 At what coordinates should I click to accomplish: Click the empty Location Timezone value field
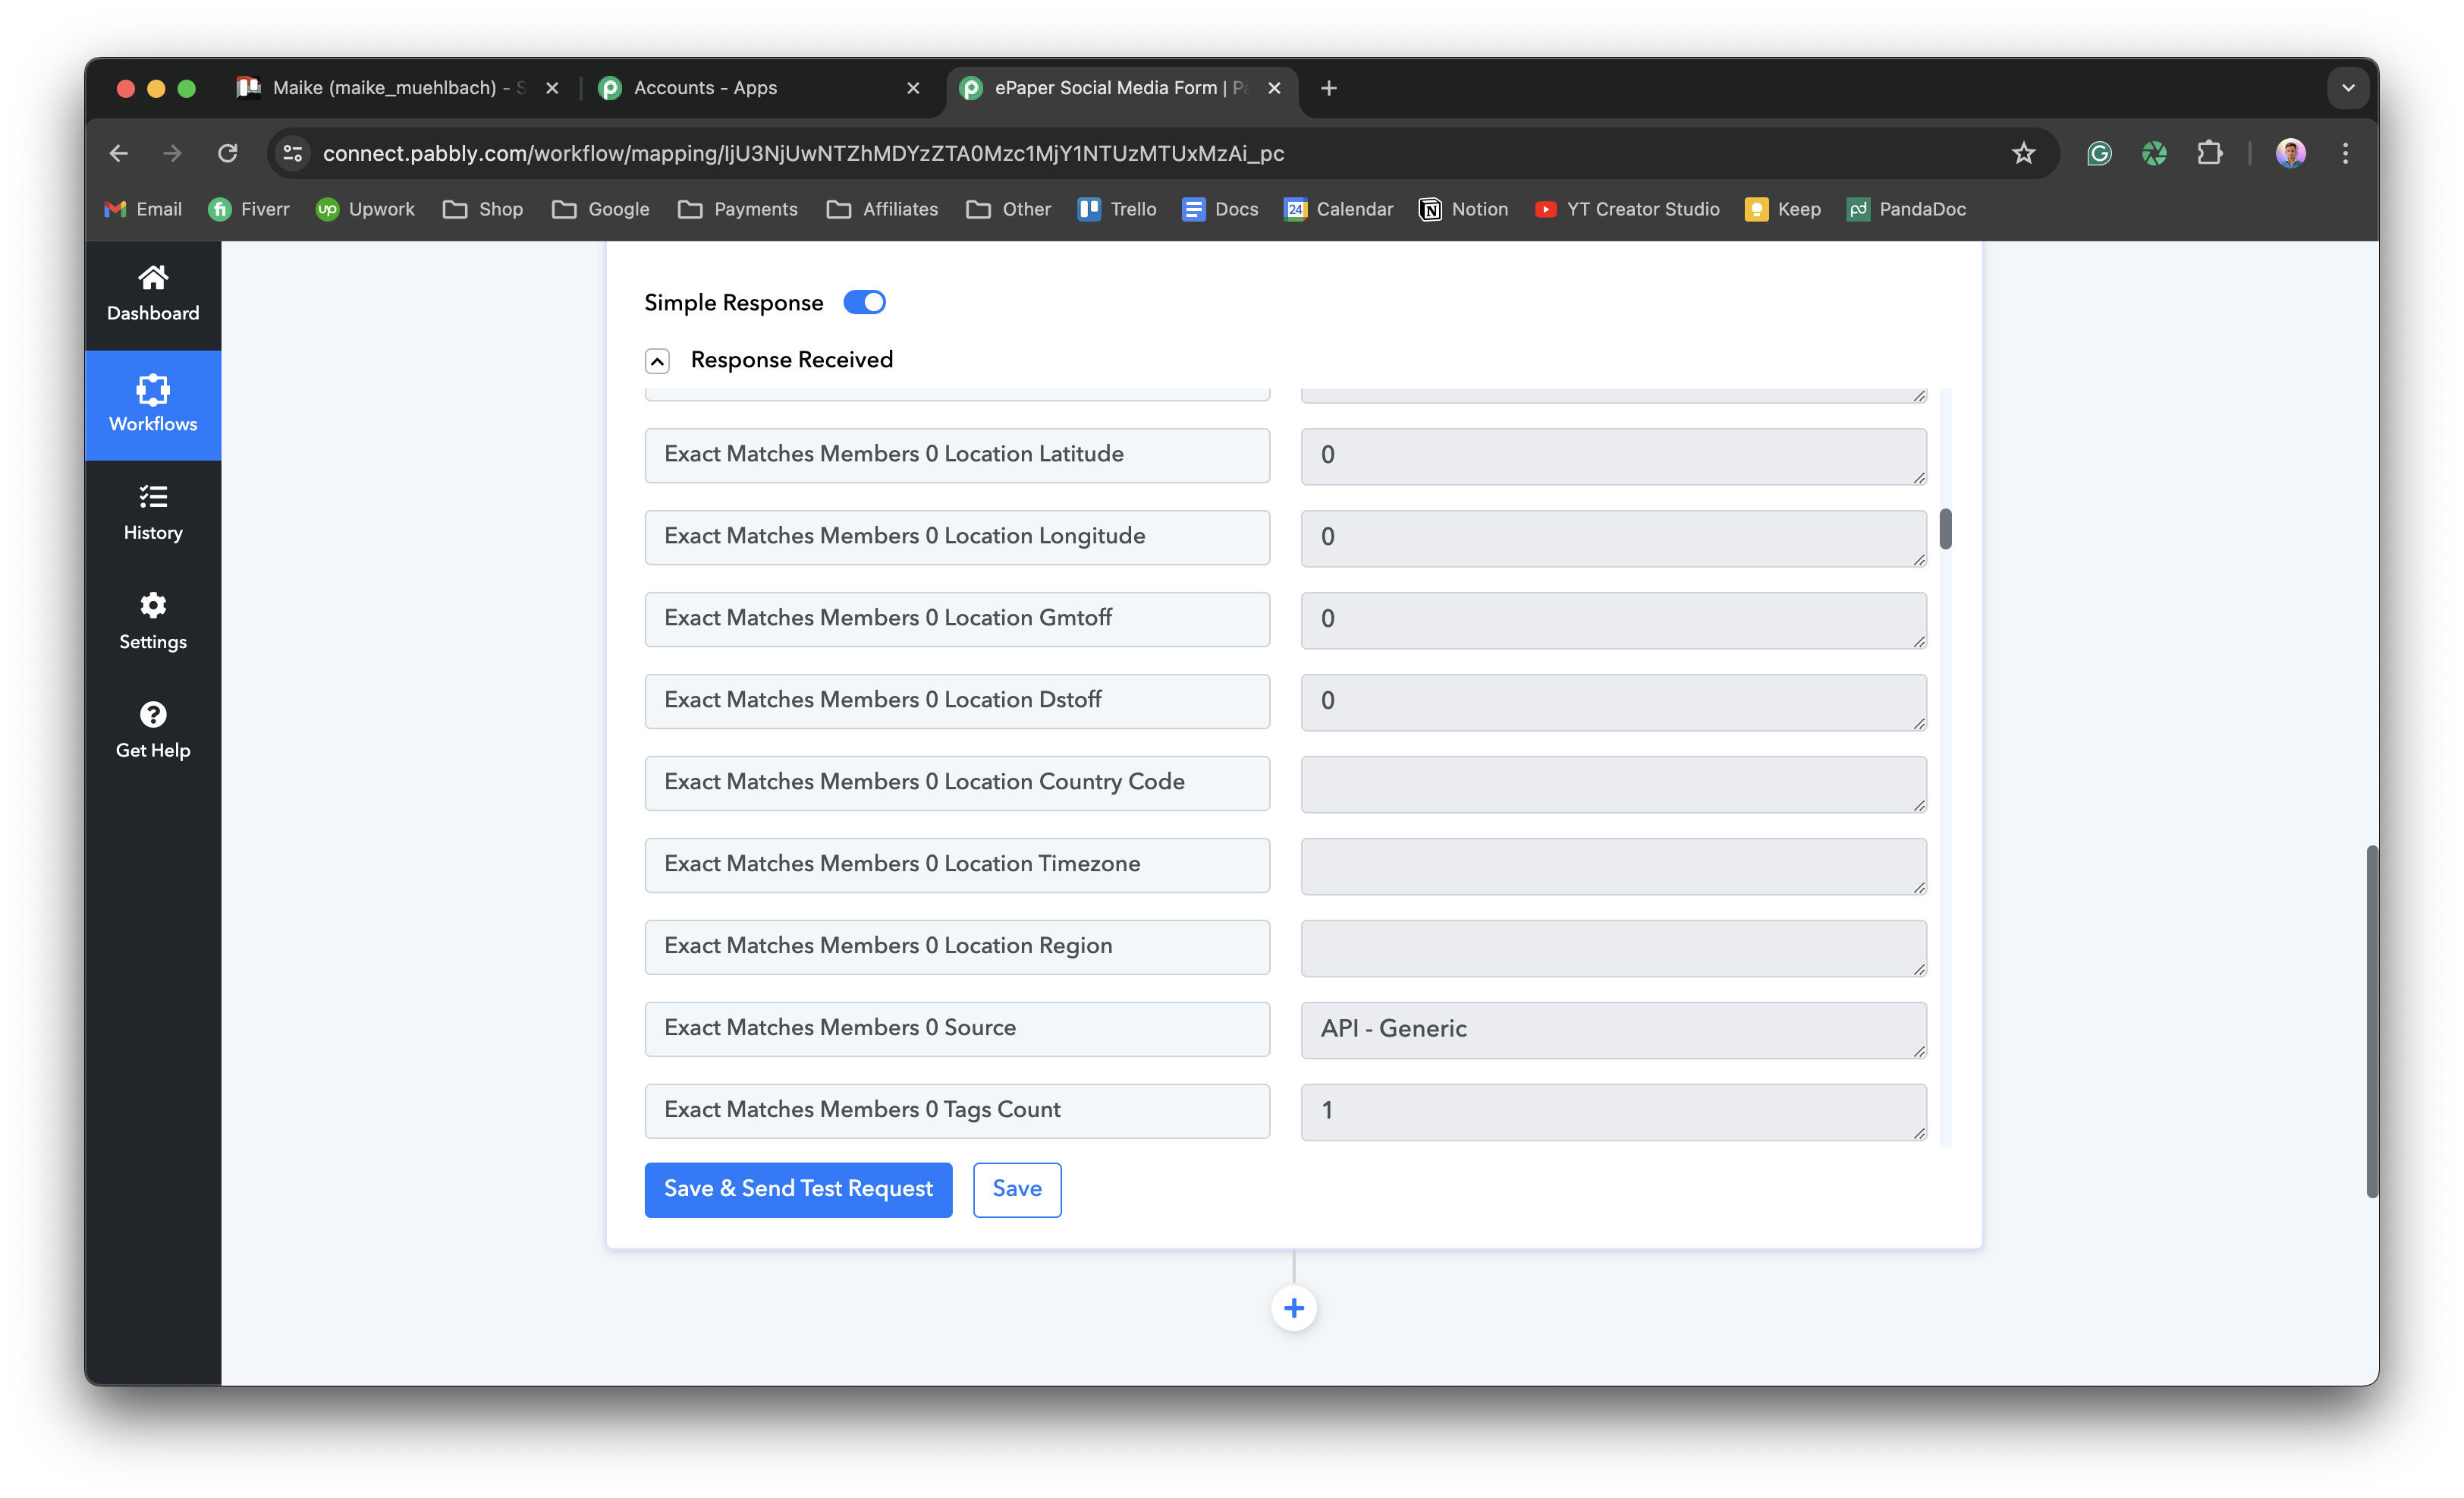(x=1613, y=866)
